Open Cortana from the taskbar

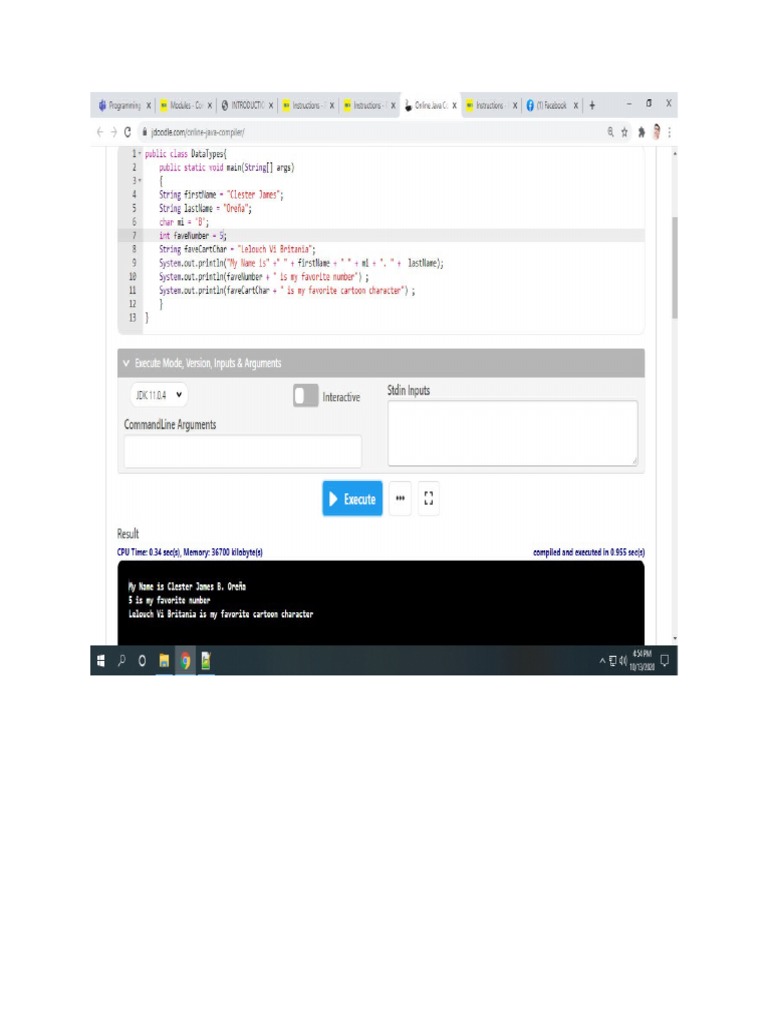tap(142, 661)
